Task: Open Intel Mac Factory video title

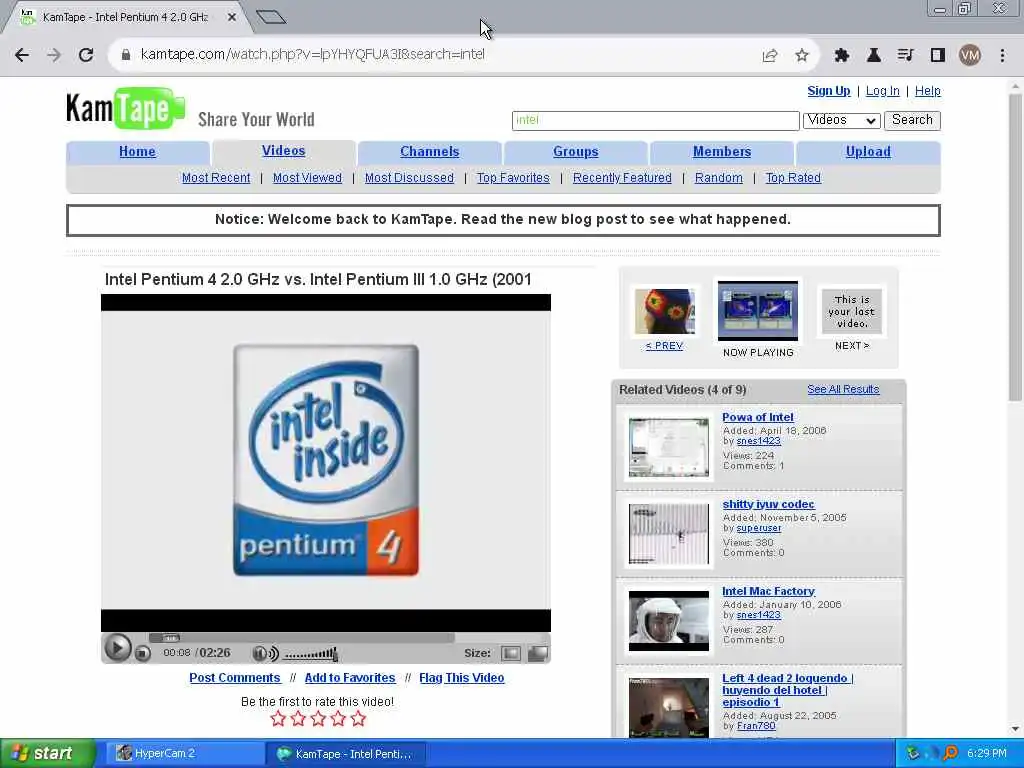Action: point(768,591)
